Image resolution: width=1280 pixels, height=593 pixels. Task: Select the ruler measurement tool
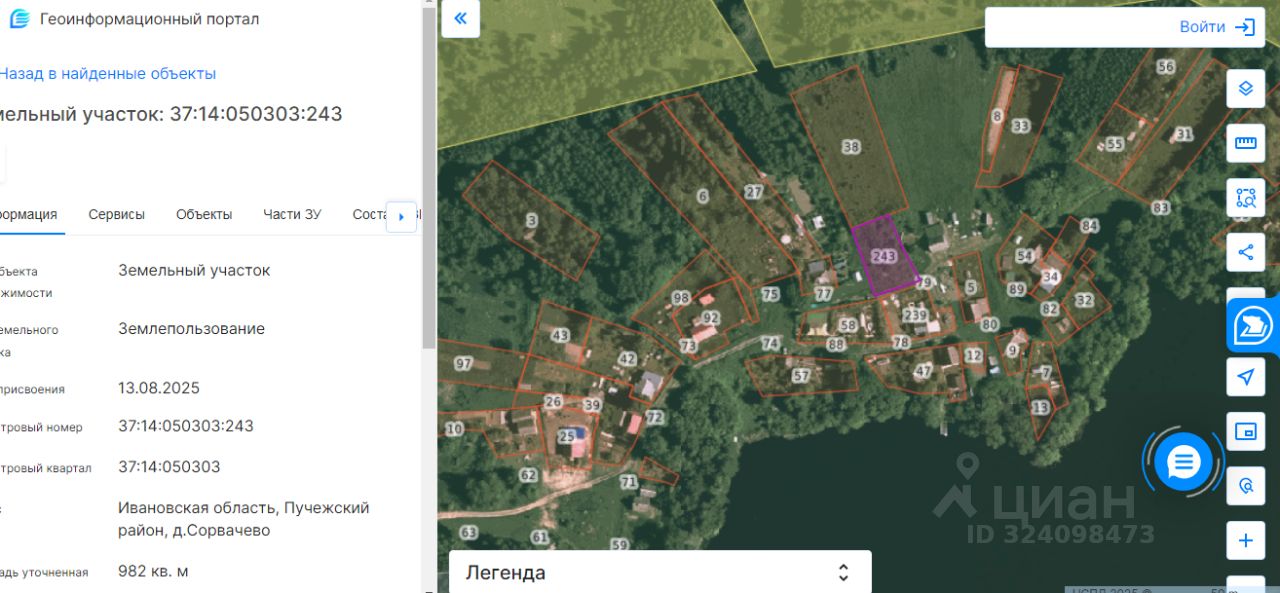1246,143
